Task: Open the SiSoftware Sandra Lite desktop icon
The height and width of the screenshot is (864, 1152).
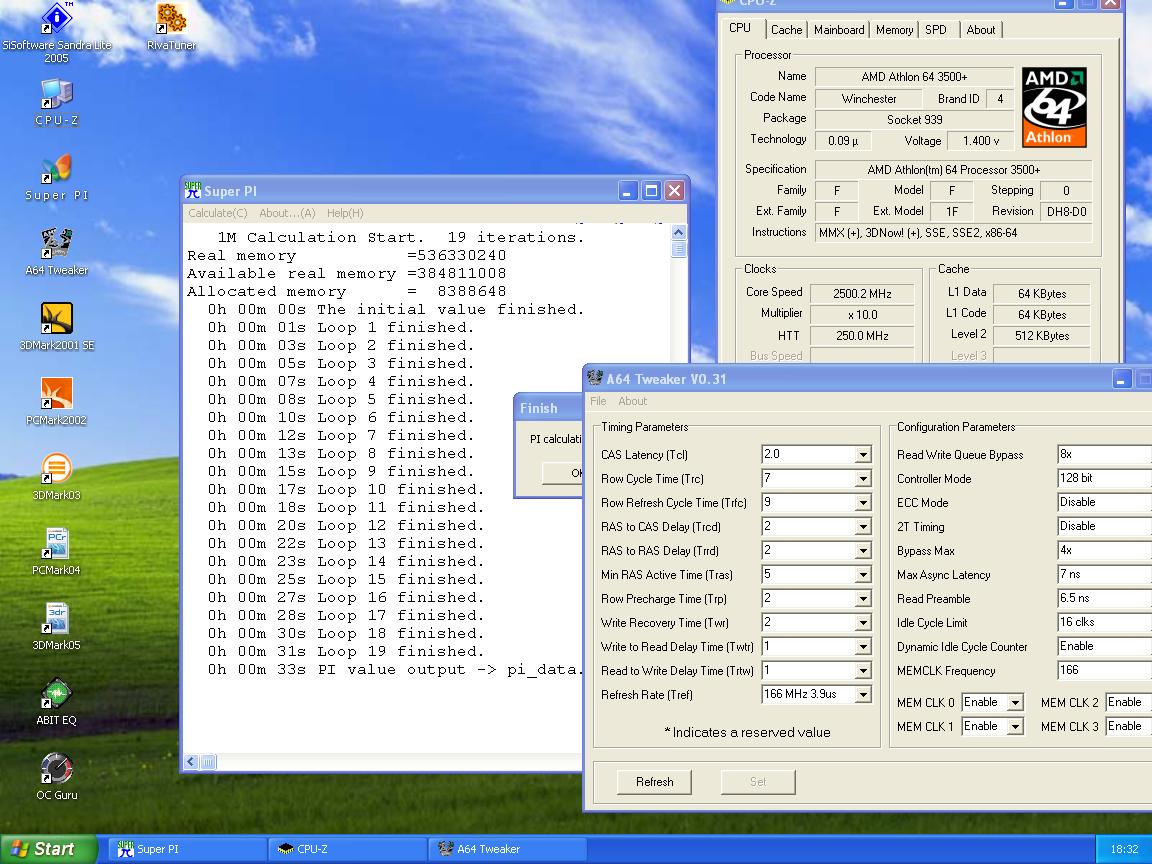Action: click(x=56, y=20)
